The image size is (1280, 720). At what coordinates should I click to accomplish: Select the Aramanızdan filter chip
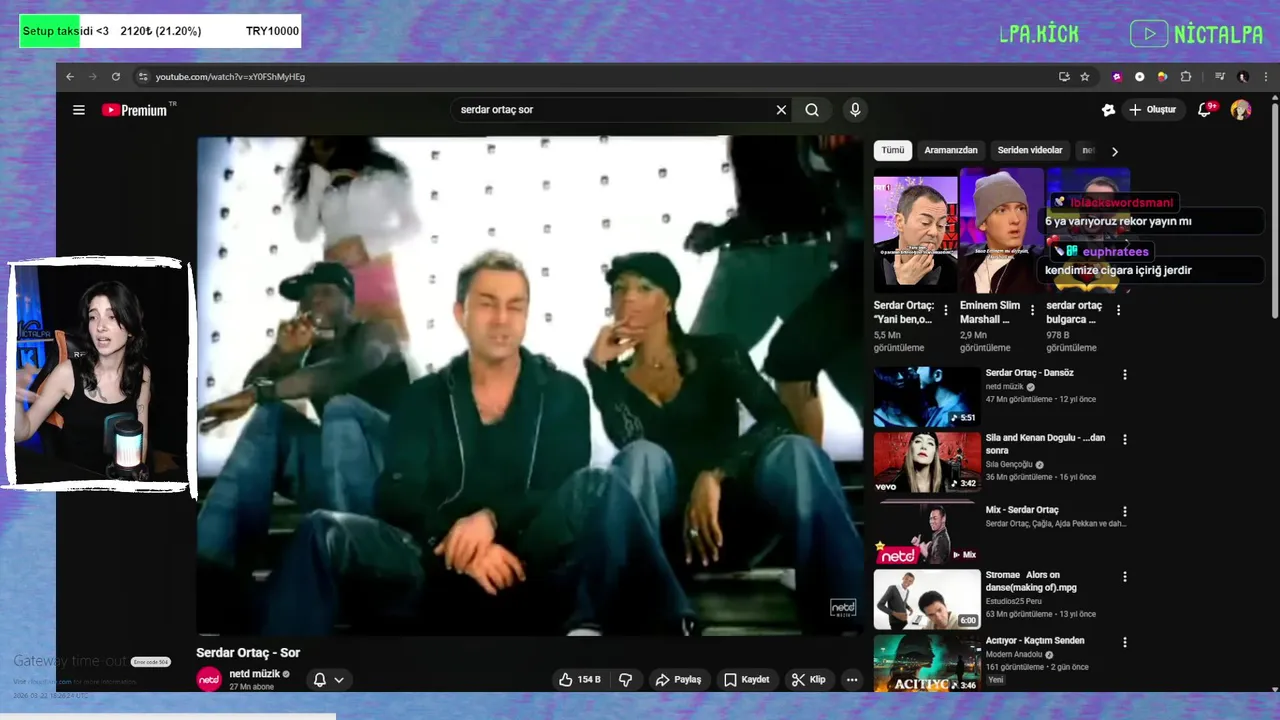coord(950,151)
